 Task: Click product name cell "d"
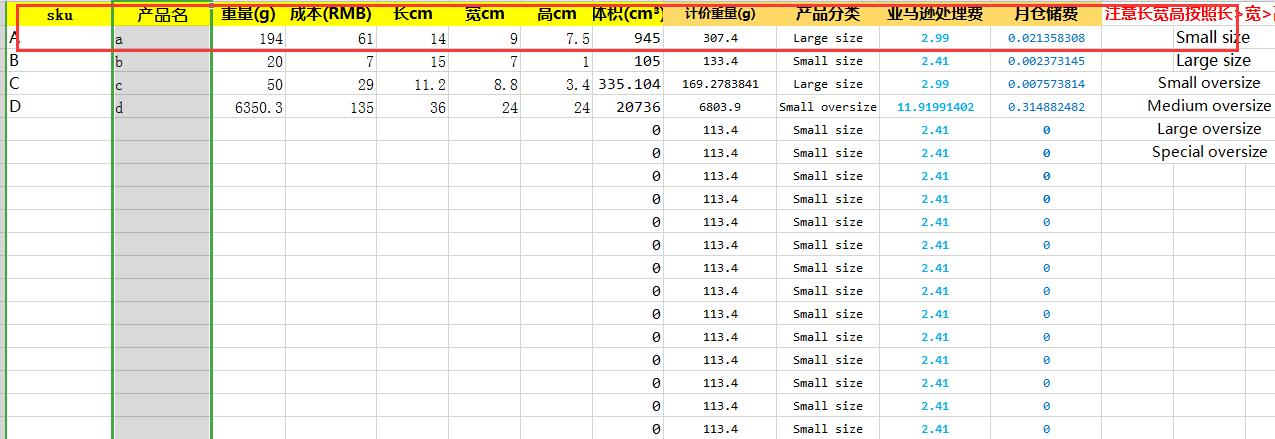click(x=162, y=108)
